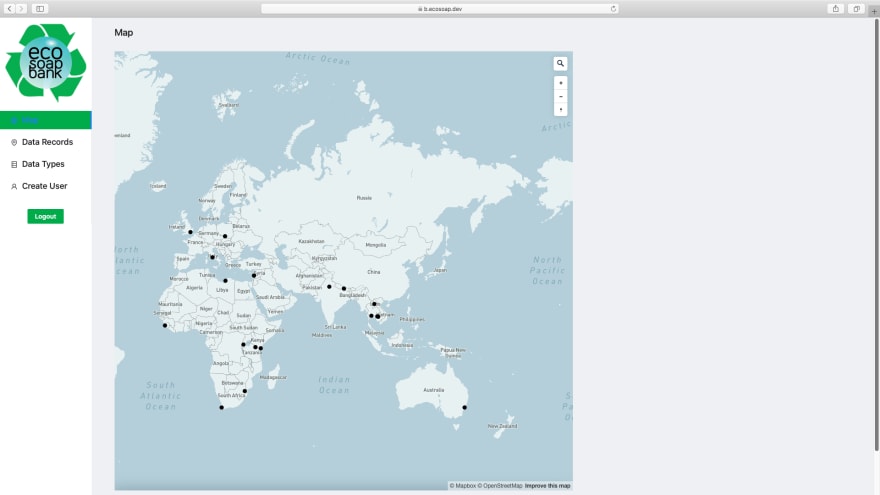Click the China label on map
Screen dimensions: 880x495
pos(374,272)
